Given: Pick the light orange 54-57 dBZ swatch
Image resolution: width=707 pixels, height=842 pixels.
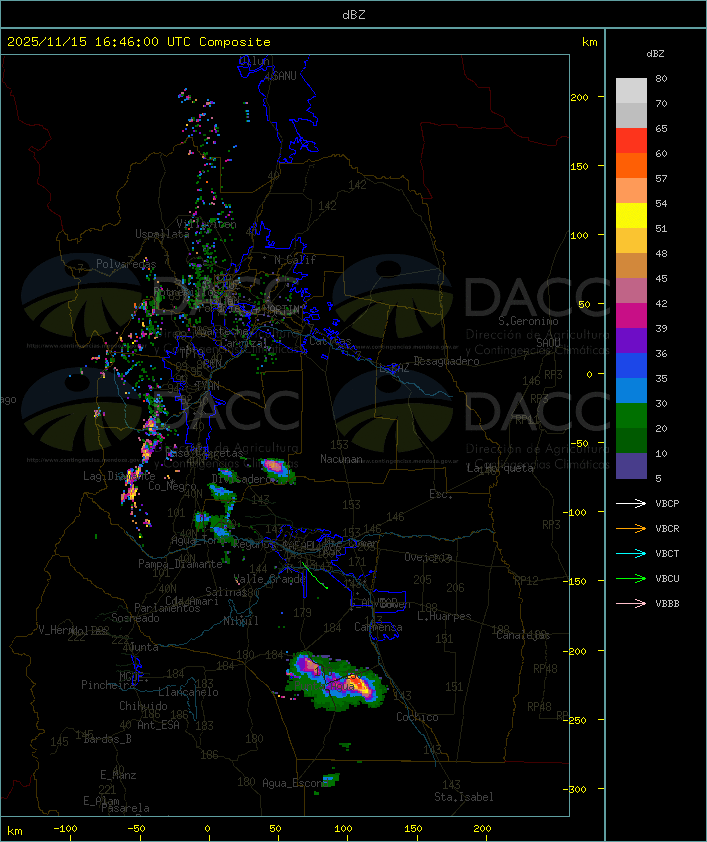Looking at the screenshot, I should point(631,191).
